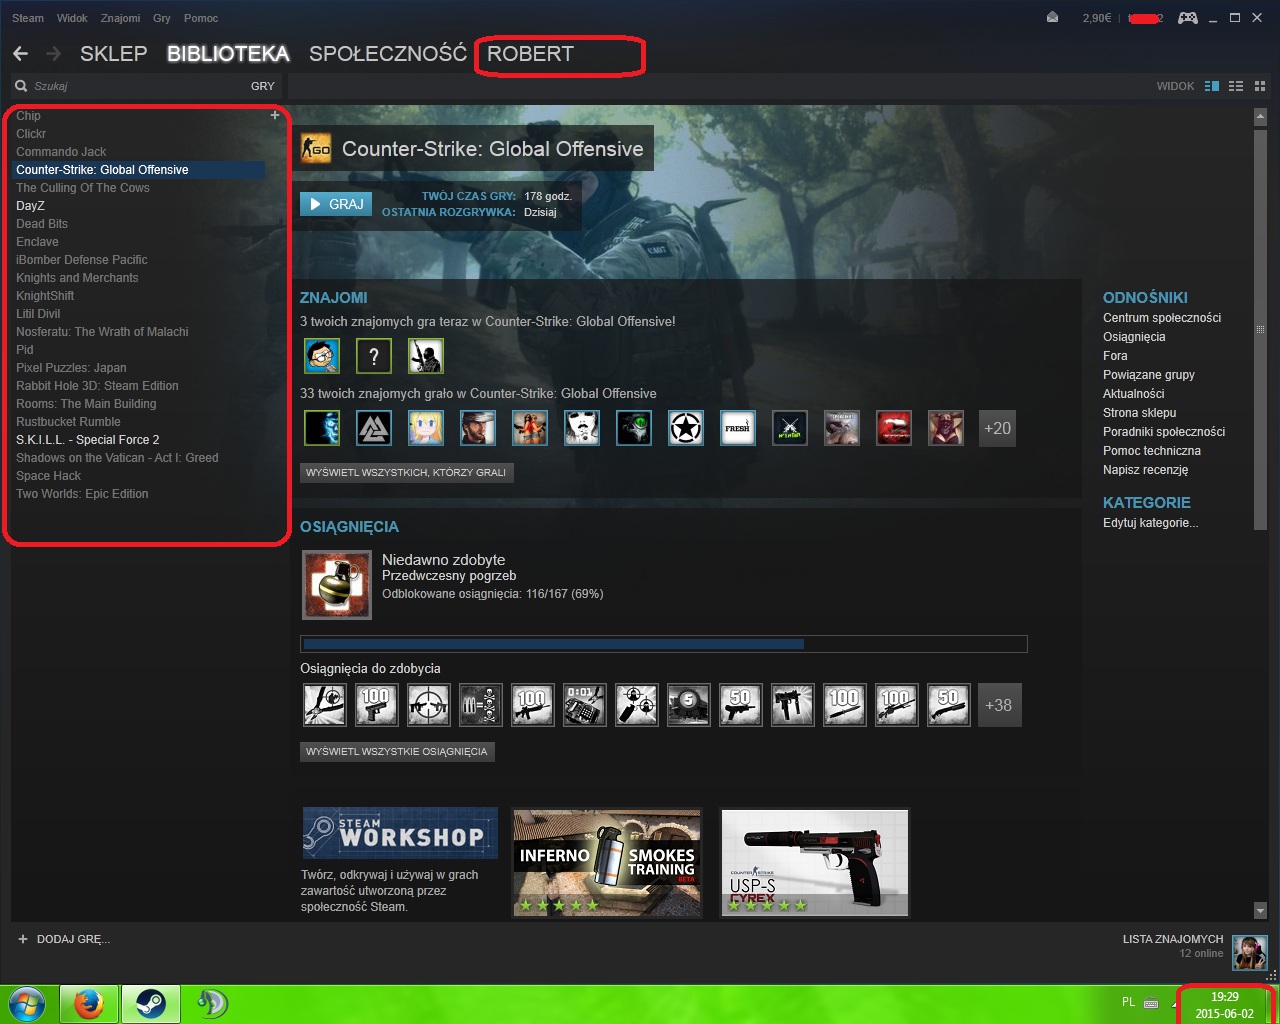Go to the SPOŁECZNOŚĆ tab
The width and height of the screenshot is (1280, 1024).
(x=388, y=54)
